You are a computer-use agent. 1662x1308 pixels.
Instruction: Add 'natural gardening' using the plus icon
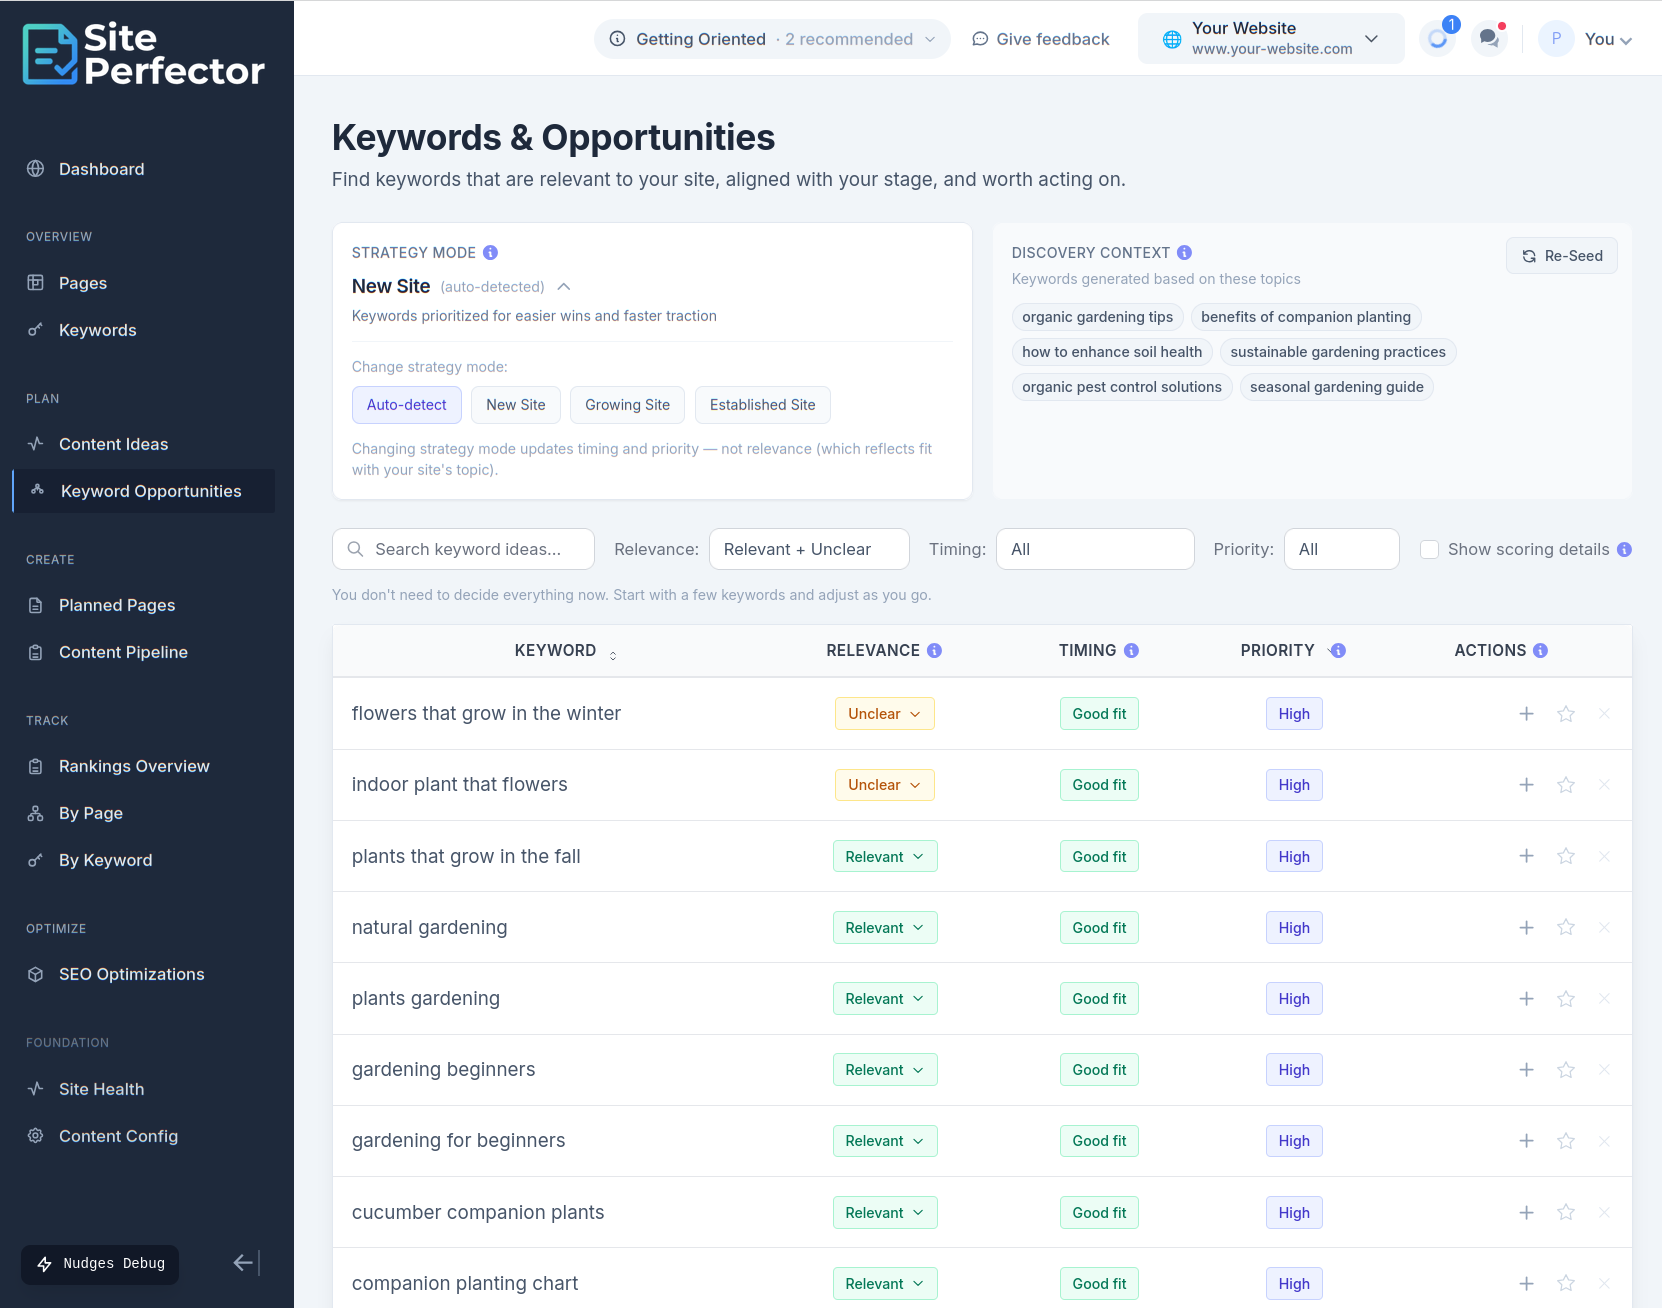(x=1526, y=927)
